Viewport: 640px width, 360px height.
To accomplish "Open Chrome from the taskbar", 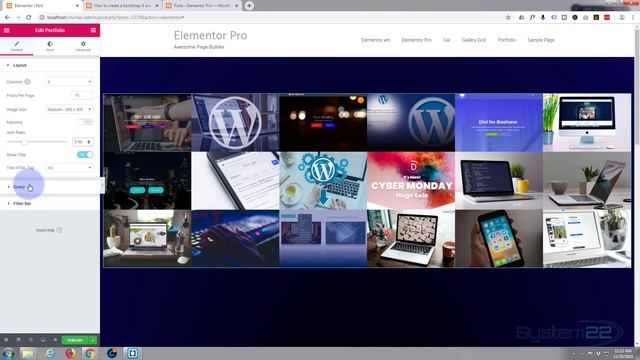I will 90,353.
